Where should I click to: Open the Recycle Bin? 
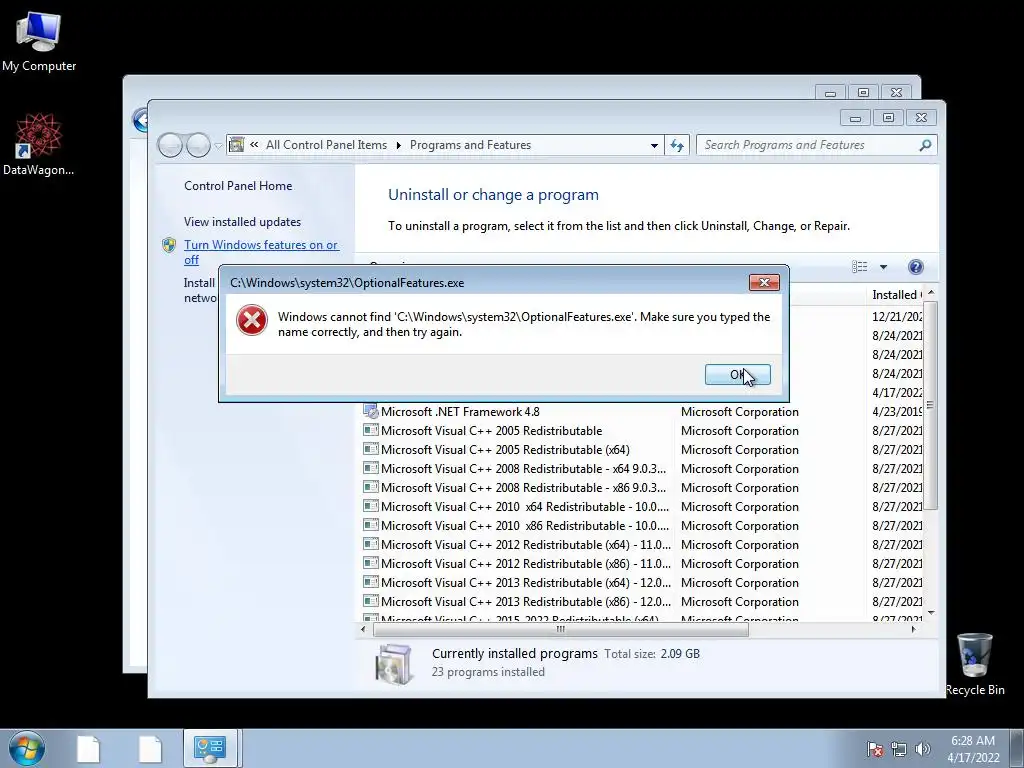coord(974,664)
